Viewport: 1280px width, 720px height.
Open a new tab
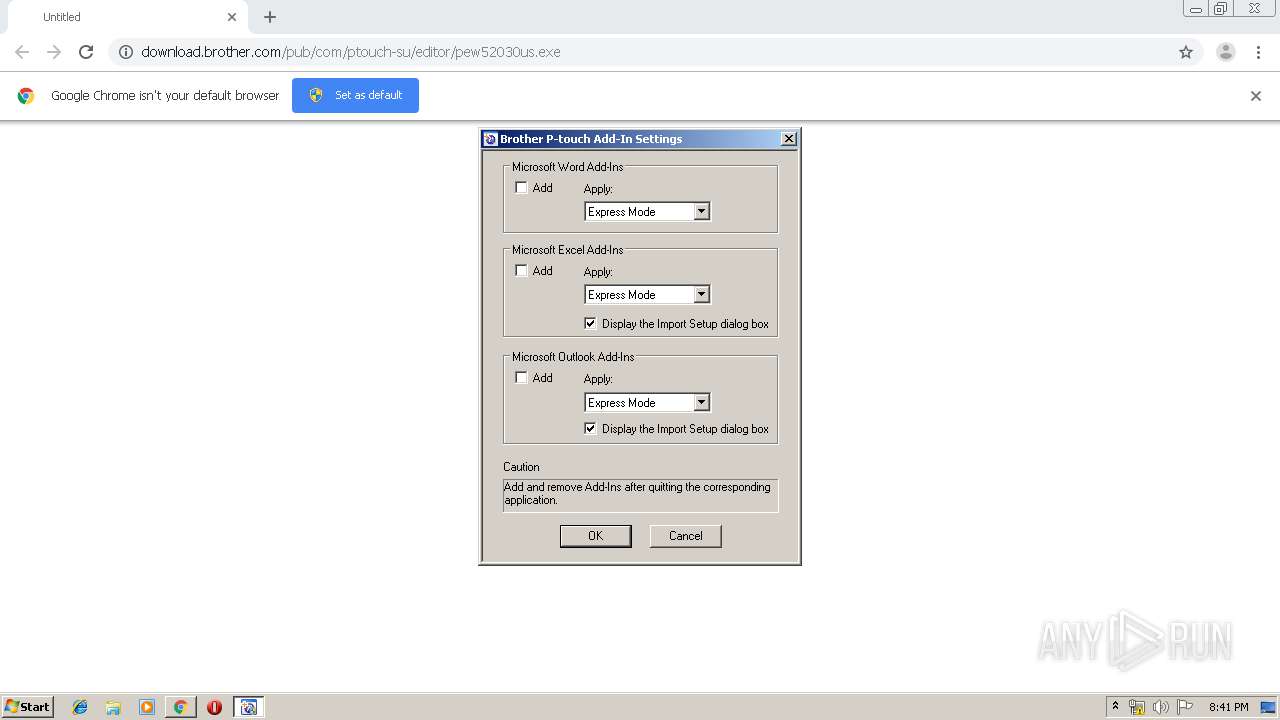click(270, 17)
